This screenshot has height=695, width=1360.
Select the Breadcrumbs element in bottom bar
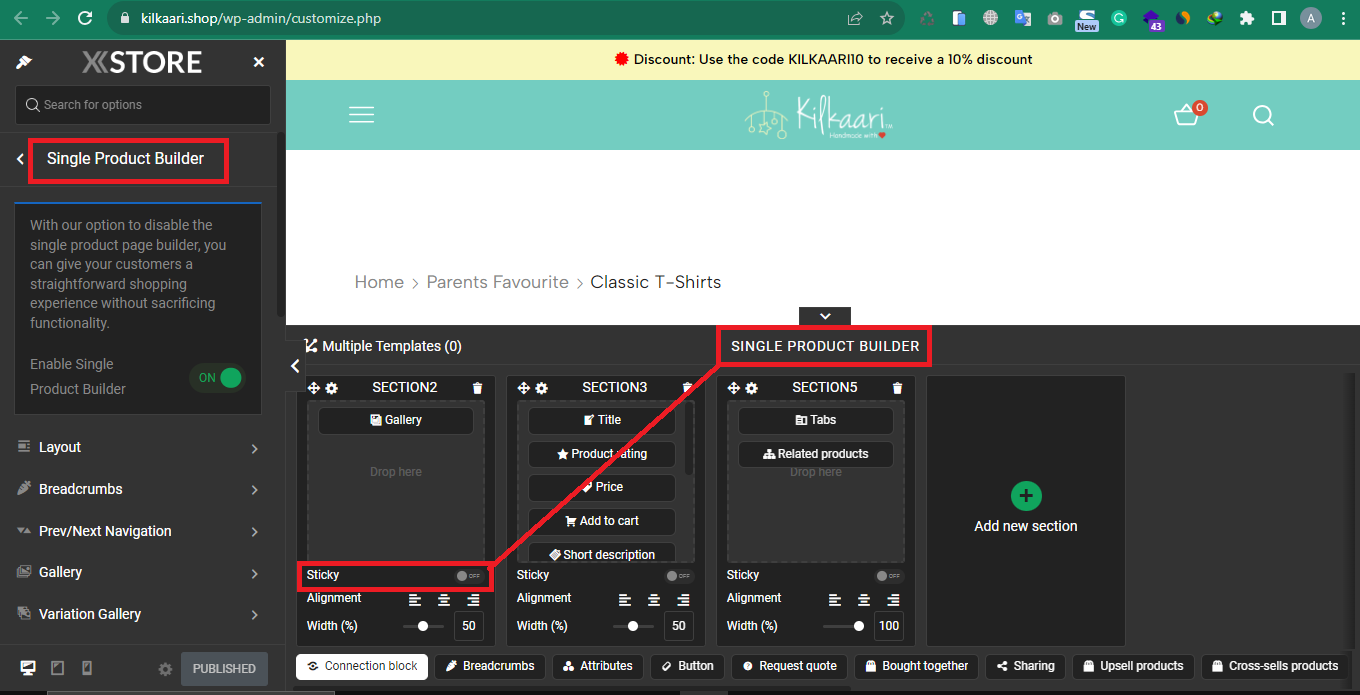[x=490, y=666]
